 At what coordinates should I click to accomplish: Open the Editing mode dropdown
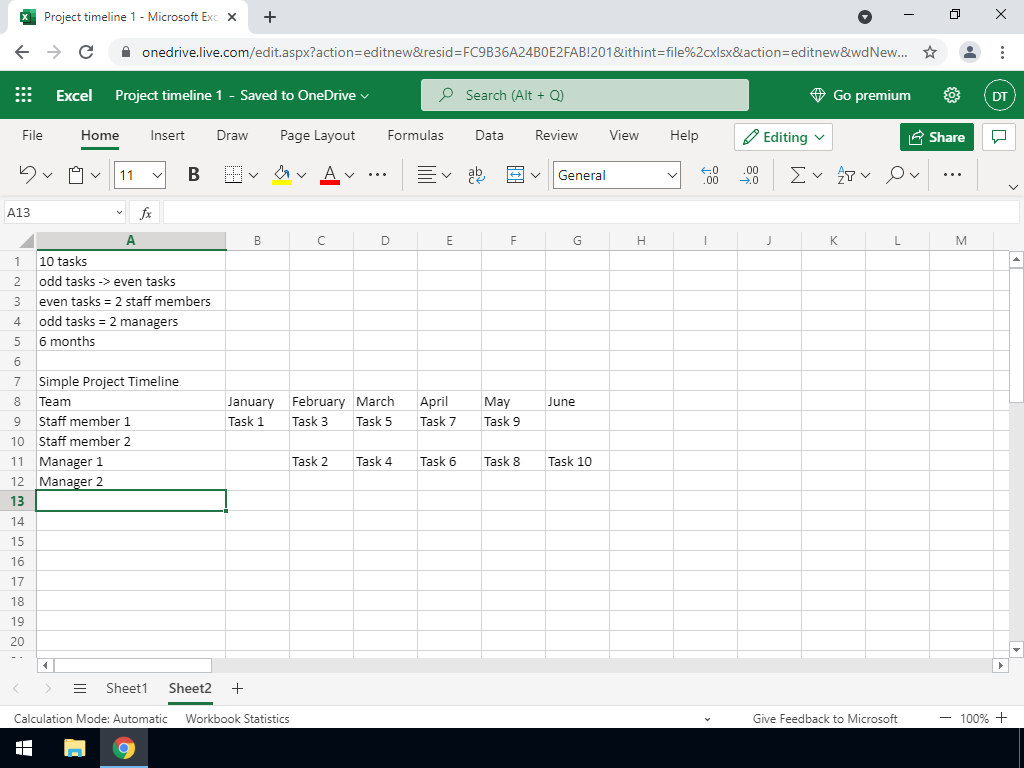pyautogui.click(x=783, y=137)
